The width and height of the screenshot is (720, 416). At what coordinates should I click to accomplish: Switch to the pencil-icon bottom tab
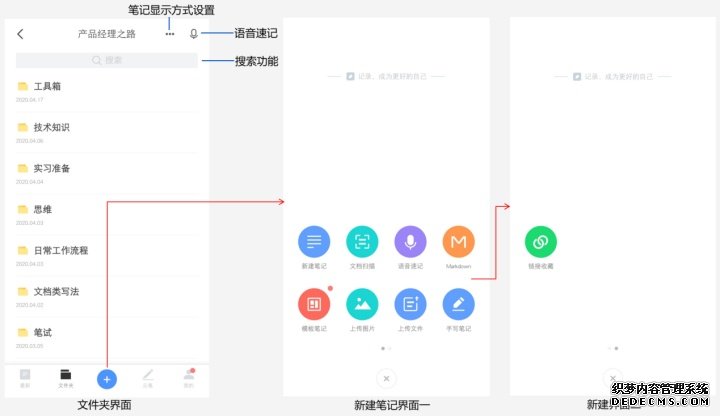(x=147, y=379)
